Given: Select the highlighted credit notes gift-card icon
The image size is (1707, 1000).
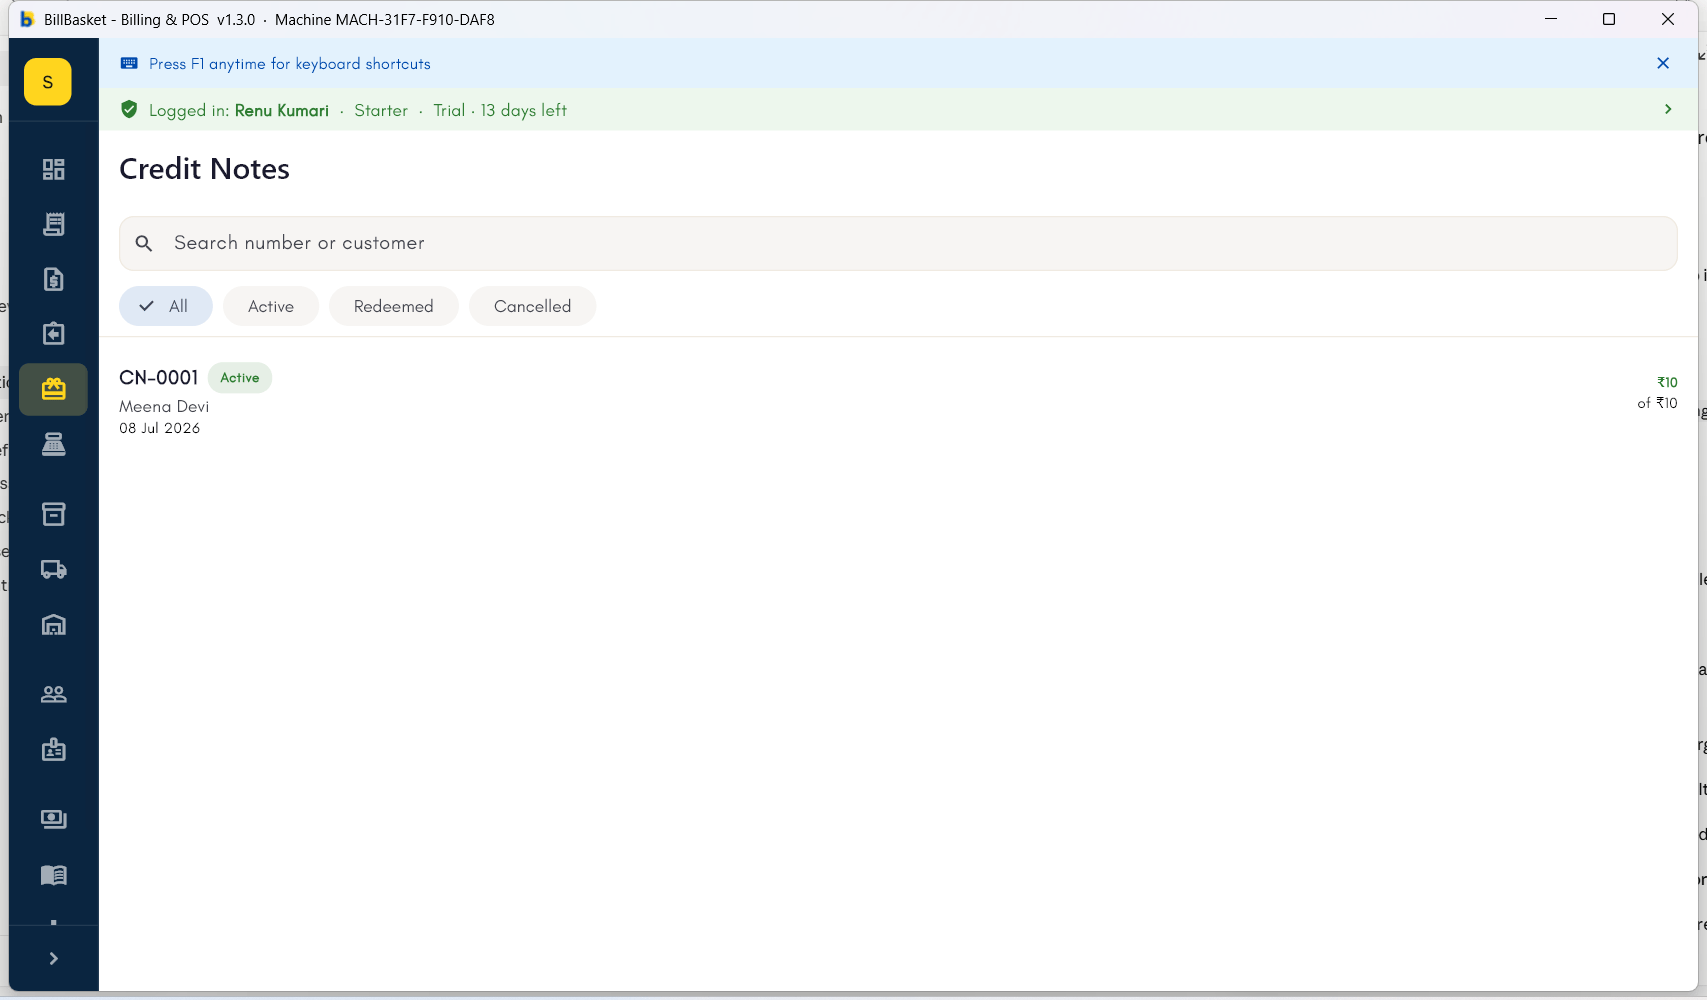Looking at the screenshot, I should click(x=54, y=389).
